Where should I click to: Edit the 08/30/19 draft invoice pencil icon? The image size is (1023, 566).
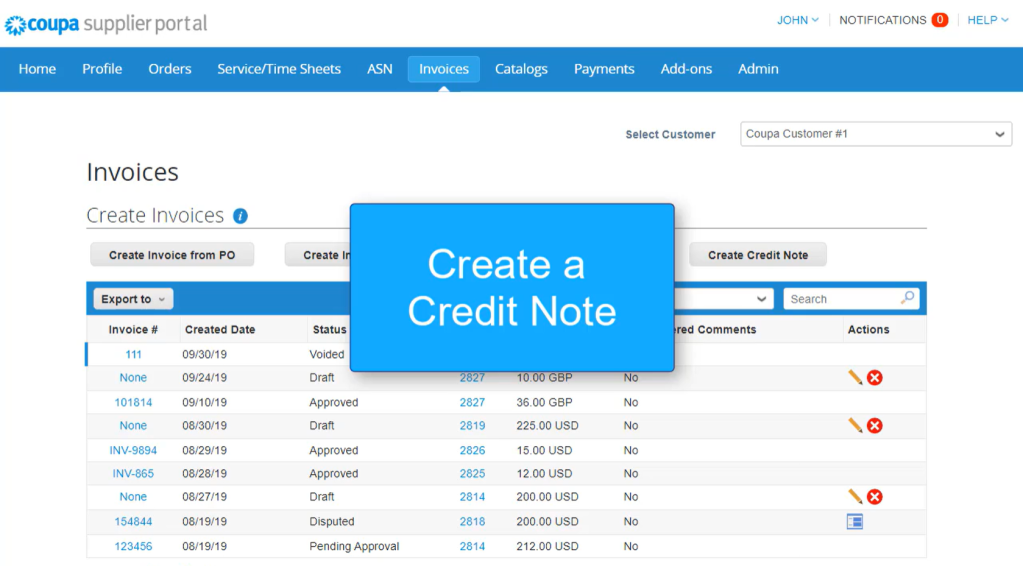855,426
